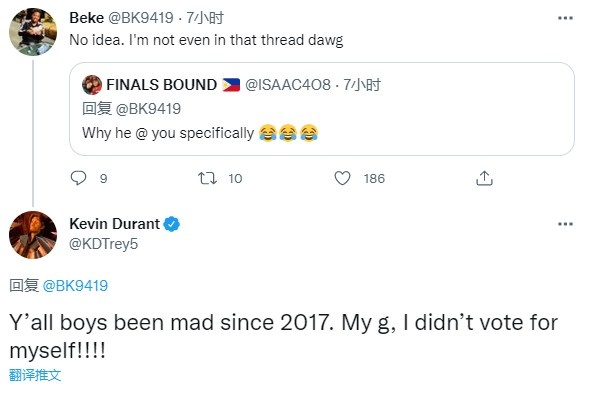This screenshot has width=590, height=398.
Task: Click the FINALS BOUND small avatar icon
Action: (92, 85)
